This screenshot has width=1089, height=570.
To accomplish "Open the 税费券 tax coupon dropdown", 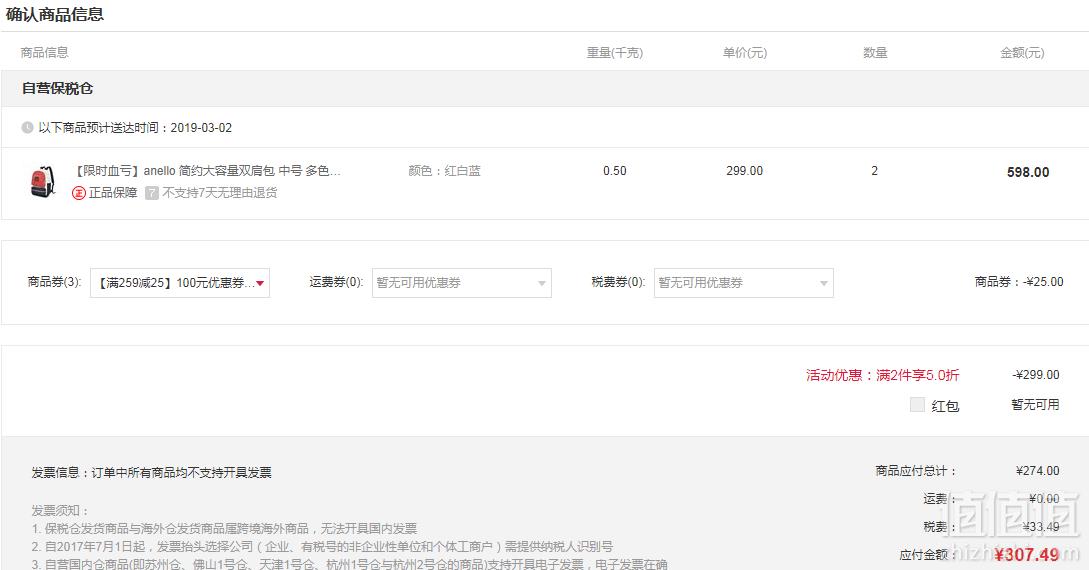I will [x=744, y=283].
